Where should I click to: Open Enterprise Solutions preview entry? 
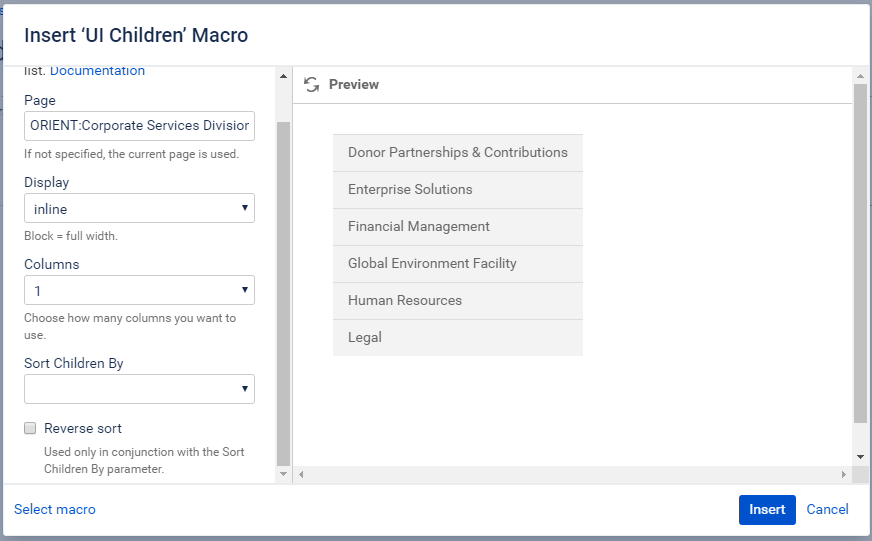pos(458,190)
